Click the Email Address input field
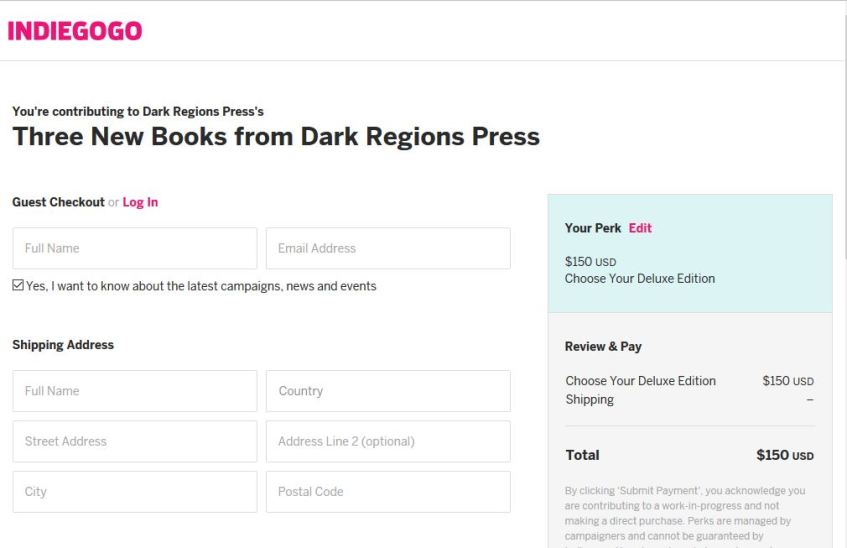Screen dimensions: 847x548 click(388, 248)
